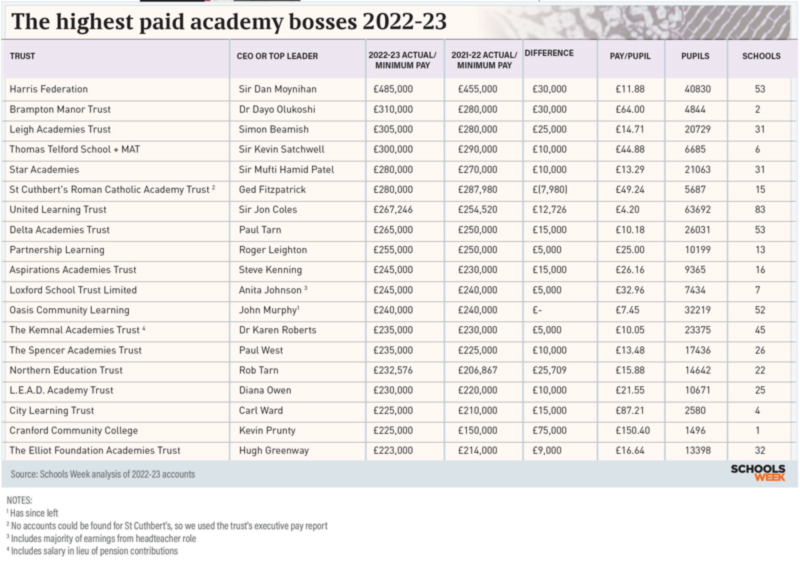Click the source line about Schools Week analysis

pos(103,474)
